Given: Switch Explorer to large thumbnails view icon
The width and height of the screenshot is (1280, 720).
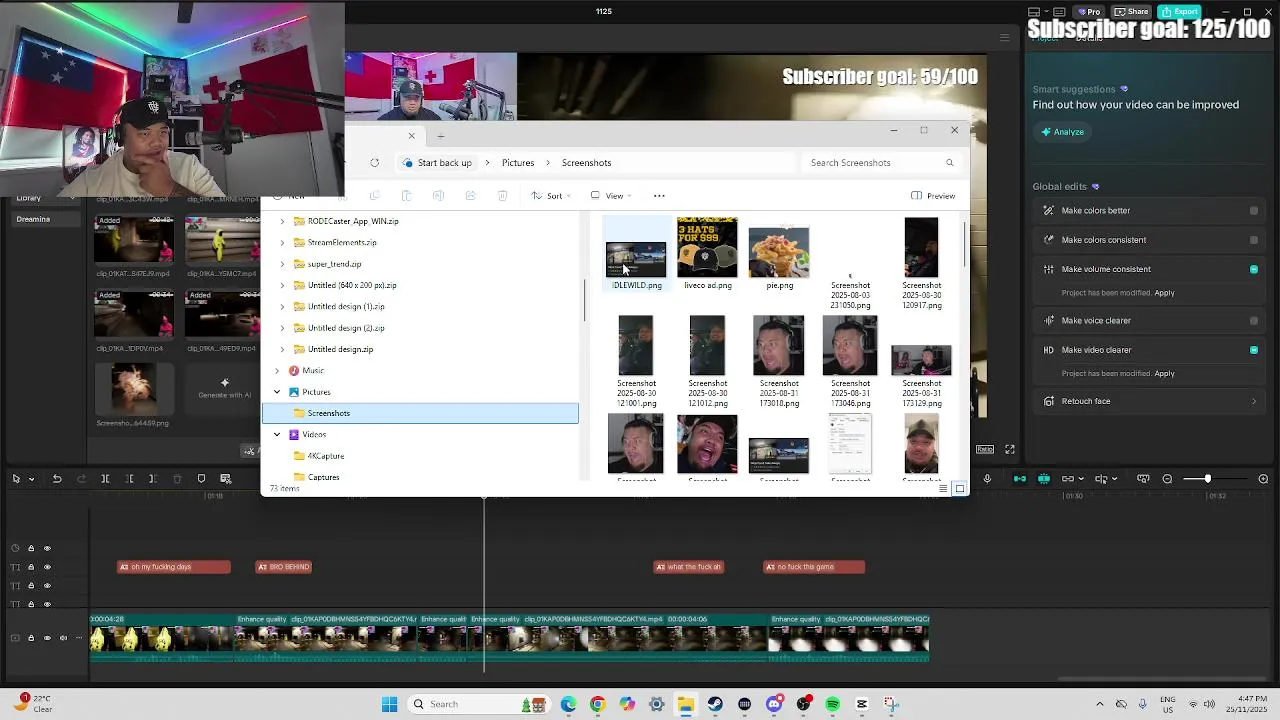Looking at the screenshot, I should tap(960, 489).
